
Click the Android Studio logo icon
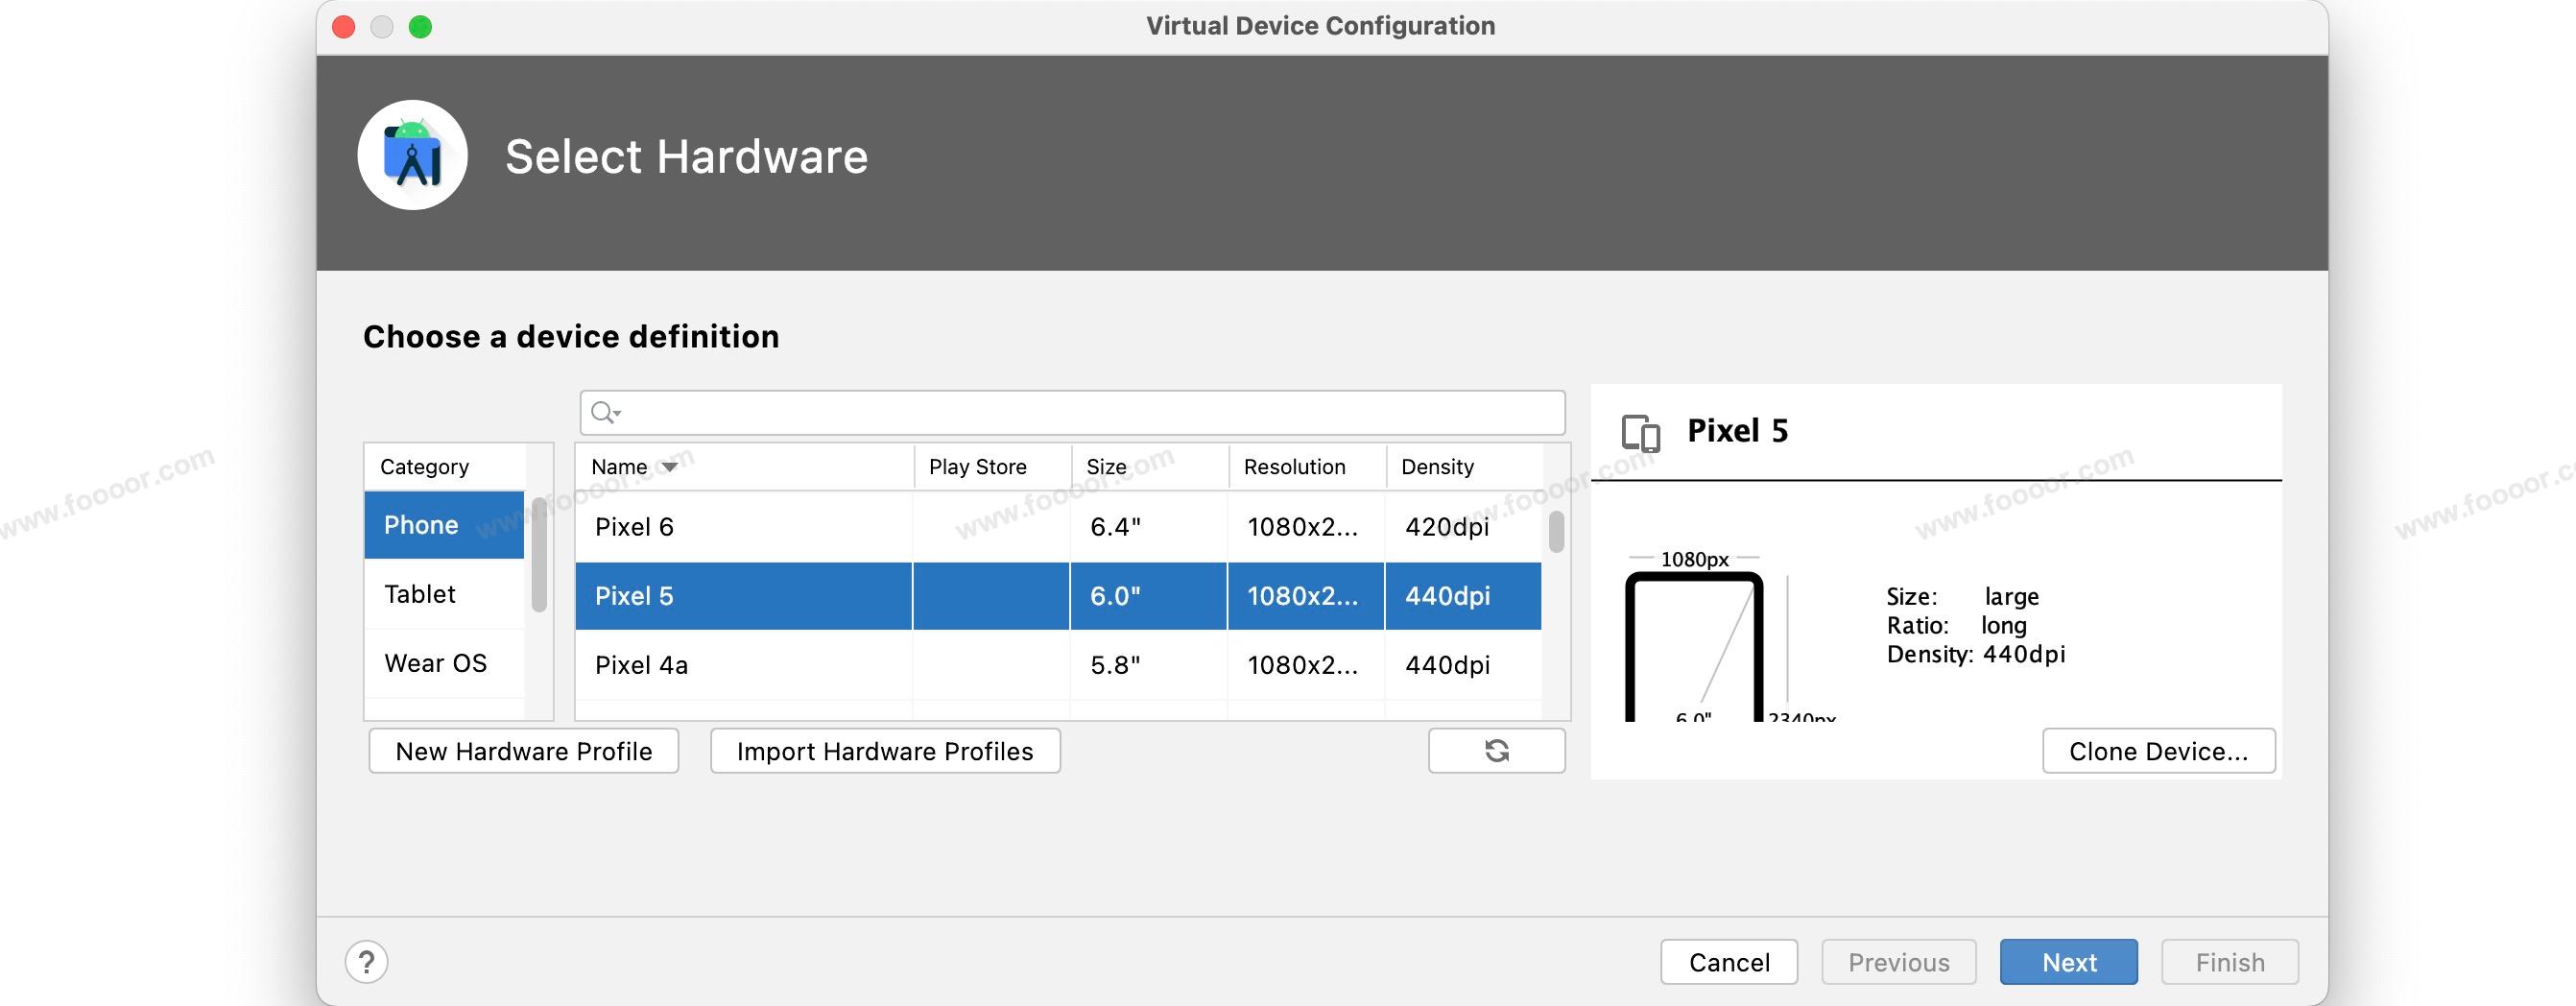412,156
